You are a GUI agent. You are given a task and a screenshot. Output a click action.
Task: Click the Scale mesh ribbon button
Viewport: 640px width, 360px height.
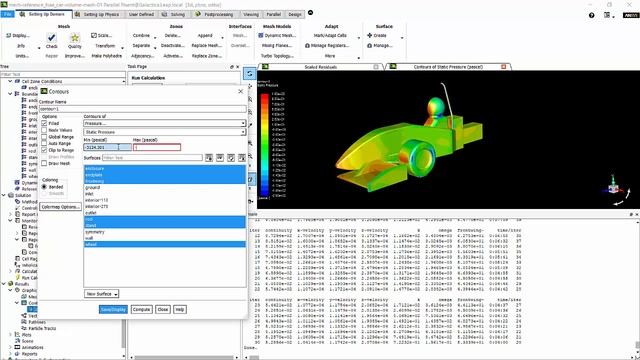(101, 36)
